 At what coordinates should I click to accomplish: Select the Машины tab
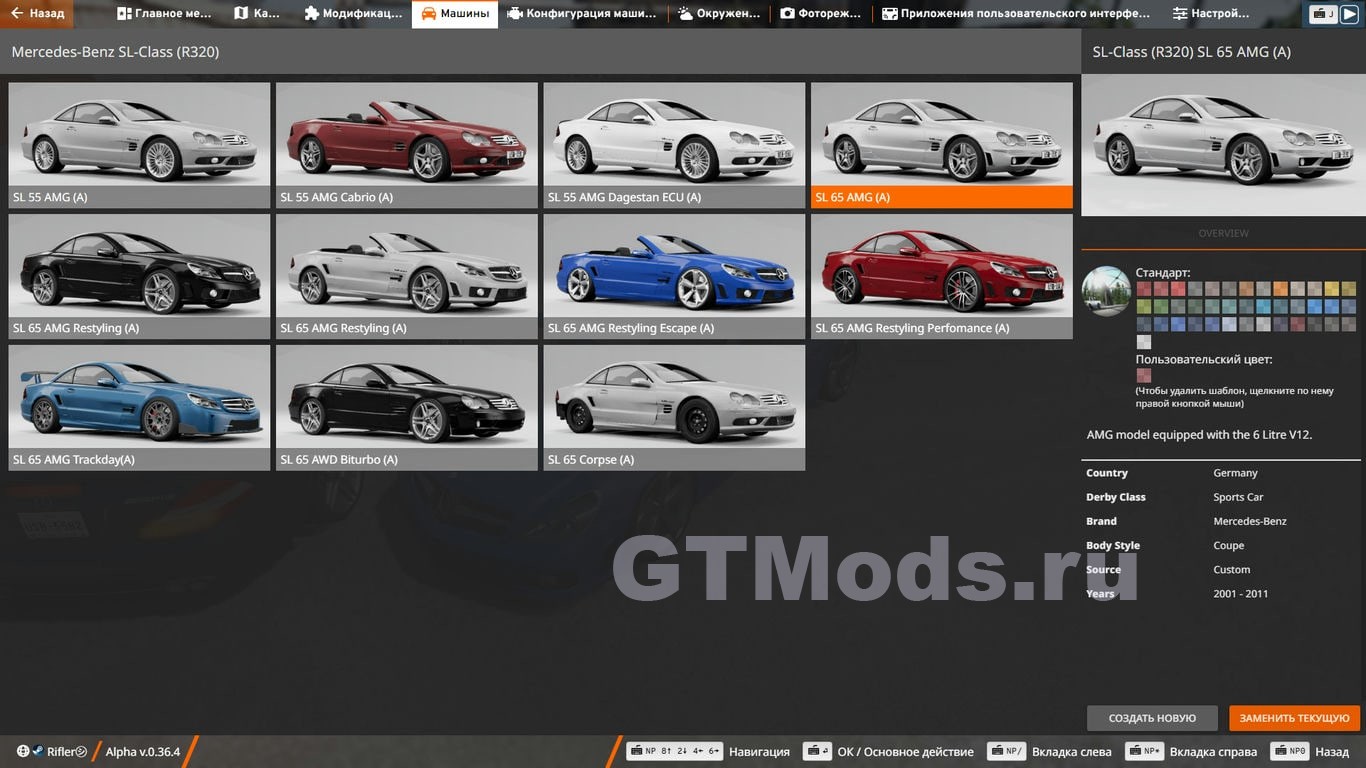point(455,14)
